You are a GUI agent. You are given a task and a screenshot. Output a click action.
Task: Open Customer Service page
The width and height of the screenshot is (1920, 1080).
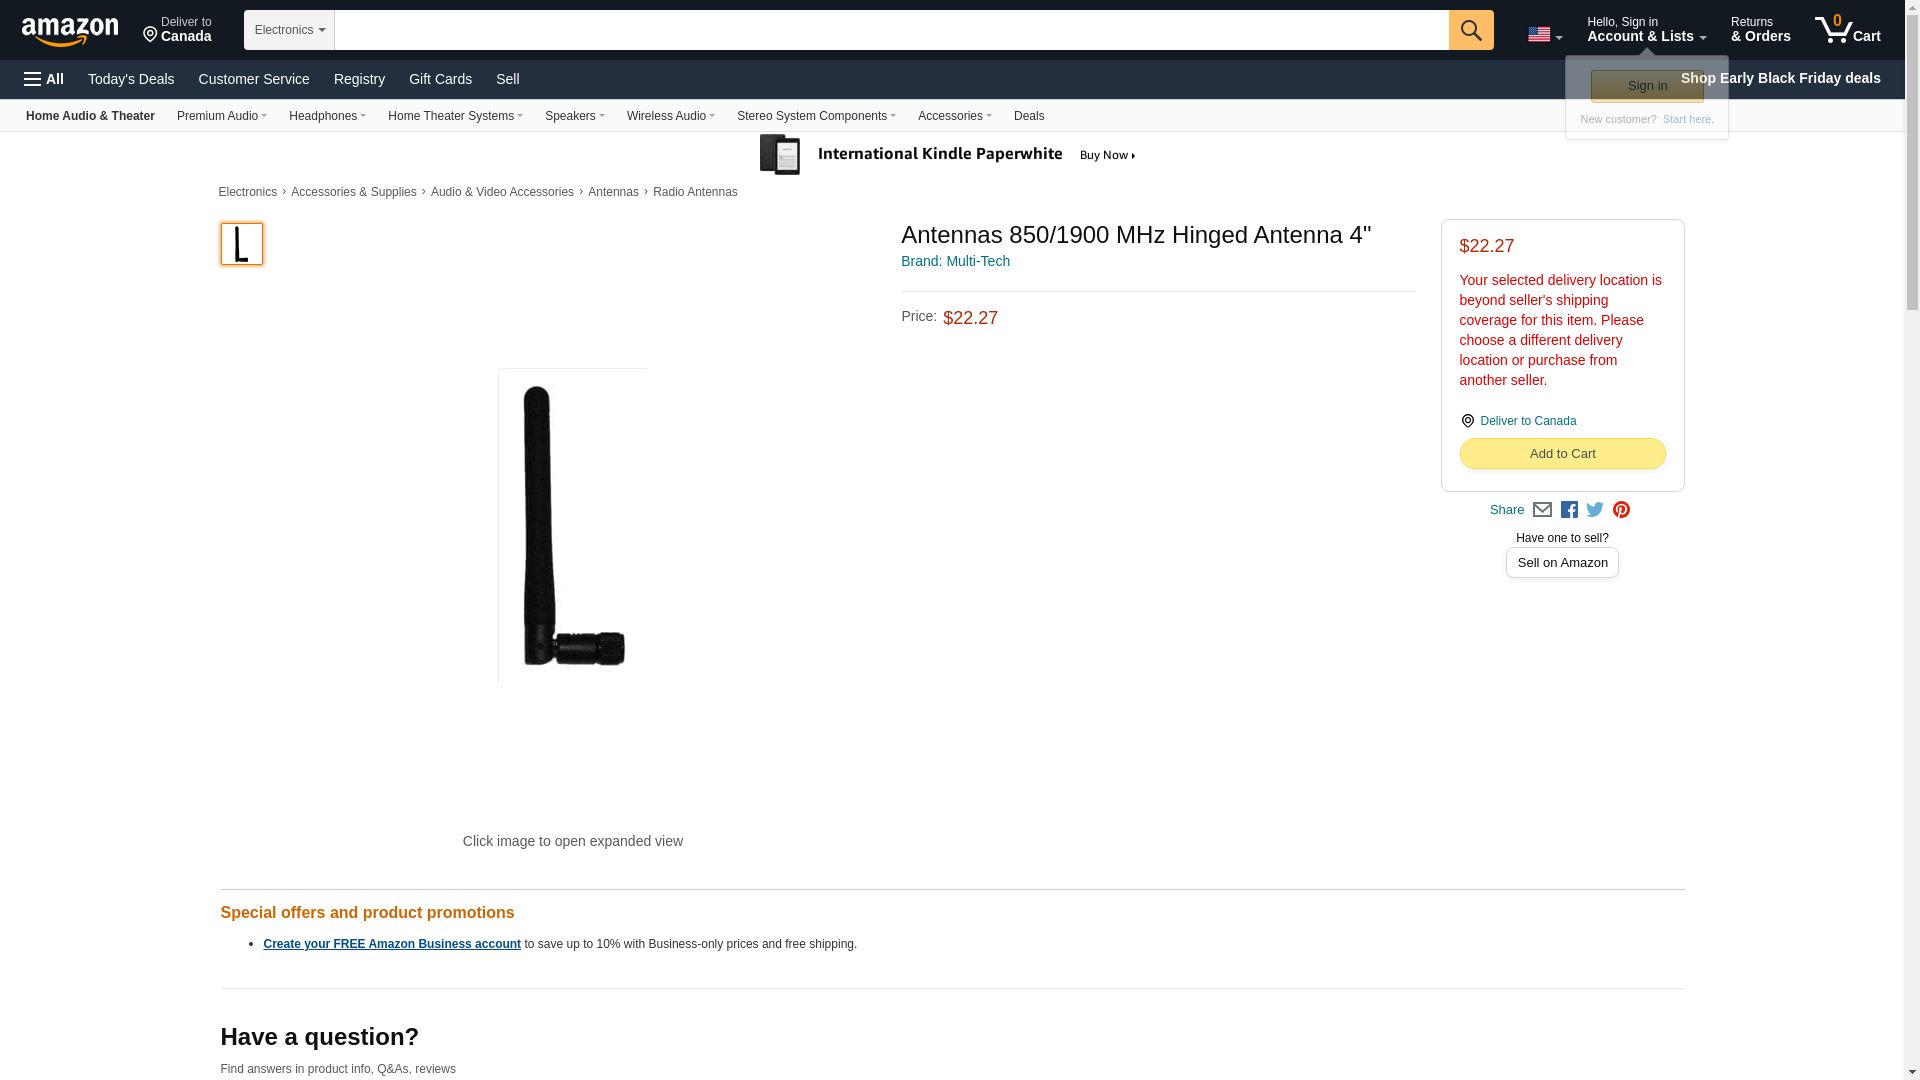(254, 79)
